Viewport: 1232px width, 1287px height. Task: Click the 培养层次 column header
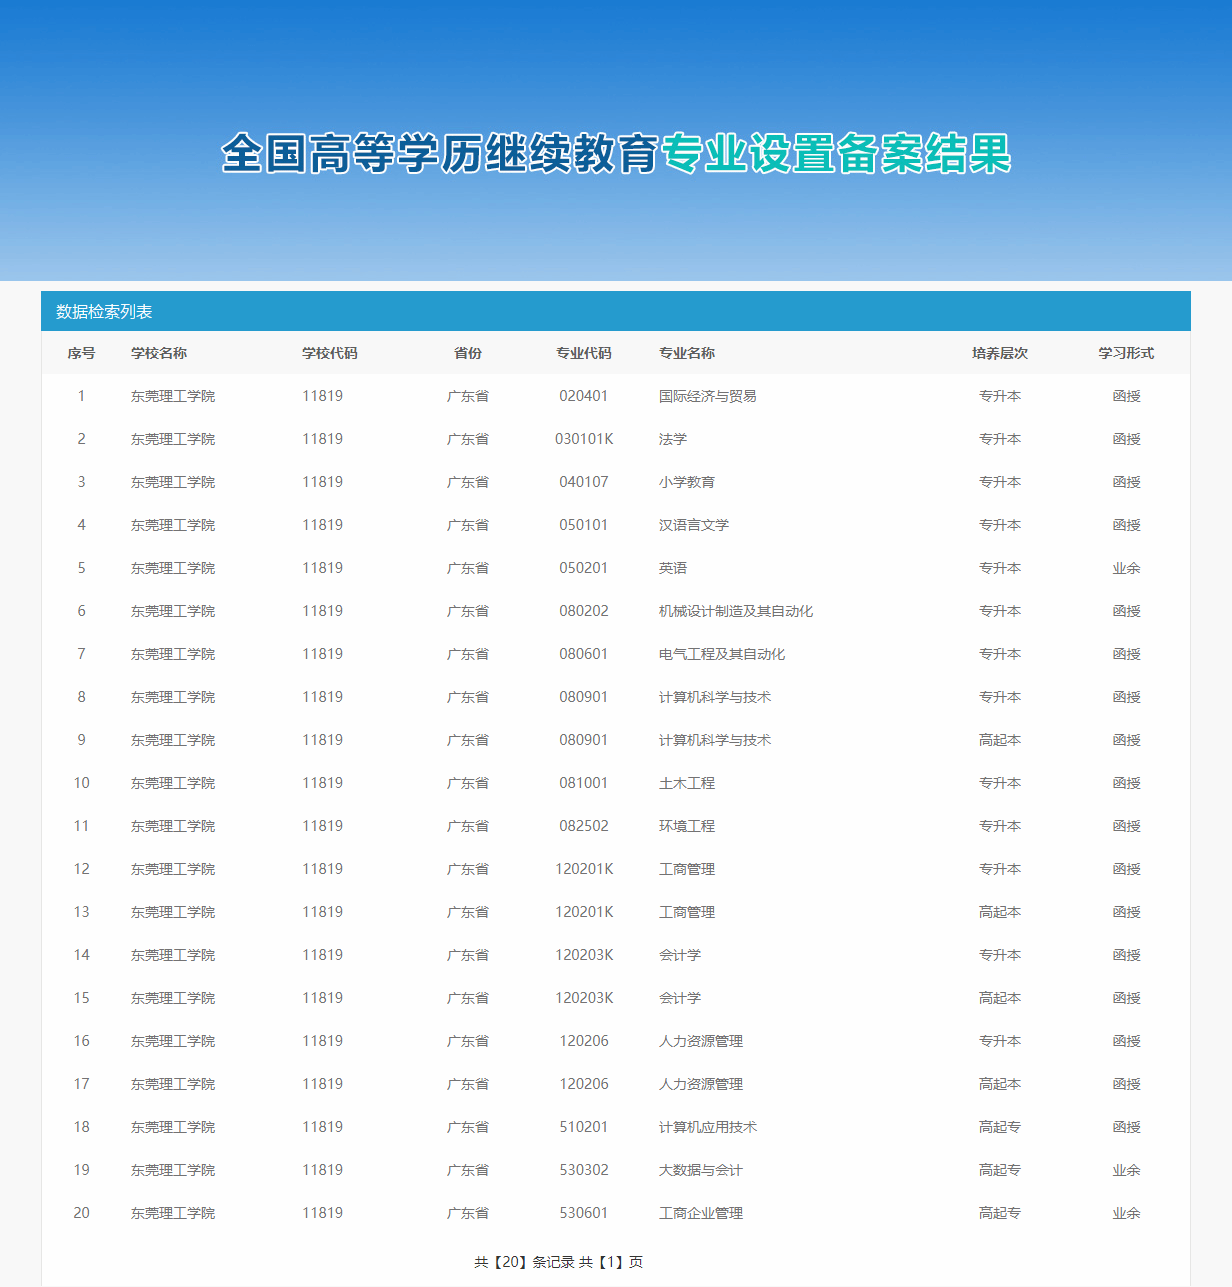coord(1000,353)
